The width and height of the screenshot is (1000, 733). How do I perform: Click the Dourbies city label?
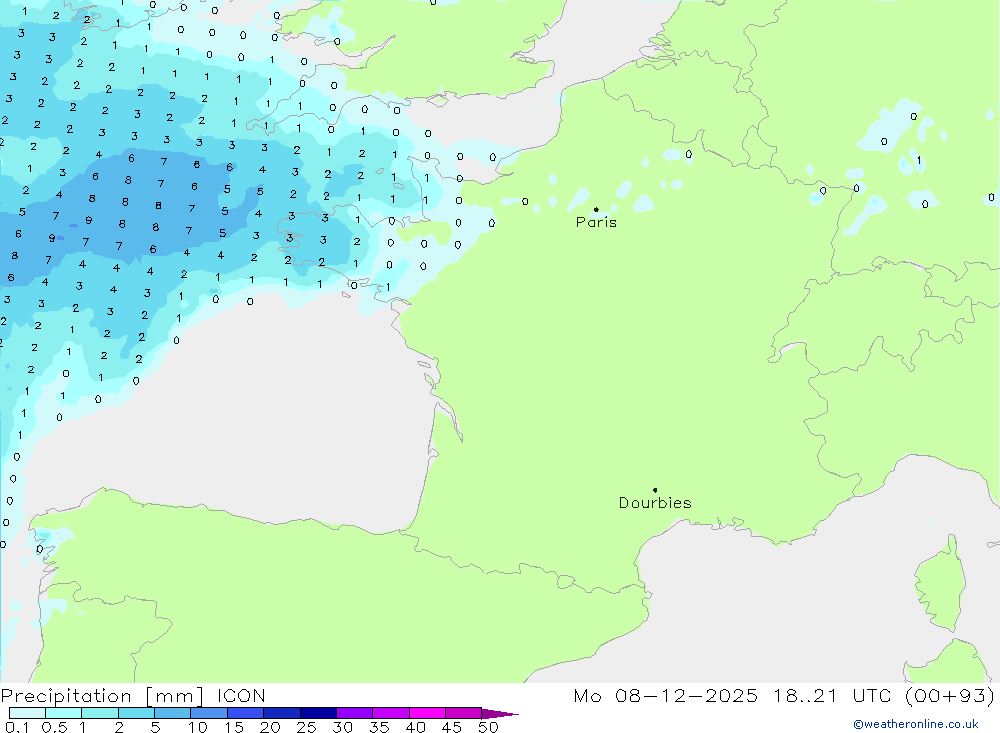pos(655,503)
